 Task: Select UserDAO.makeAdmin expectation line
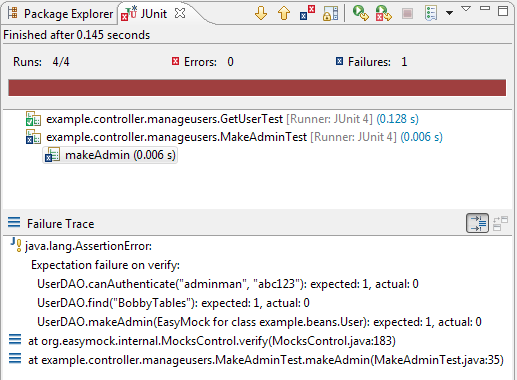pos(259,322)
